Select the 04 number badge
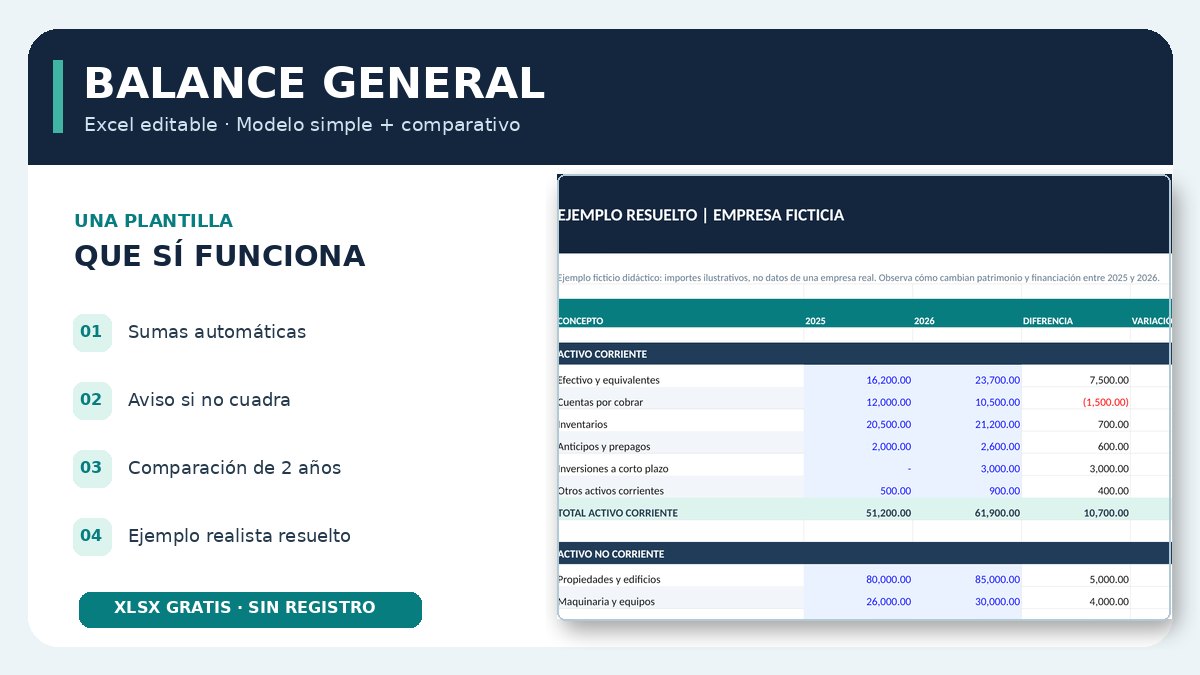This screenshot has height=675, width=1200. click(92, 536)
